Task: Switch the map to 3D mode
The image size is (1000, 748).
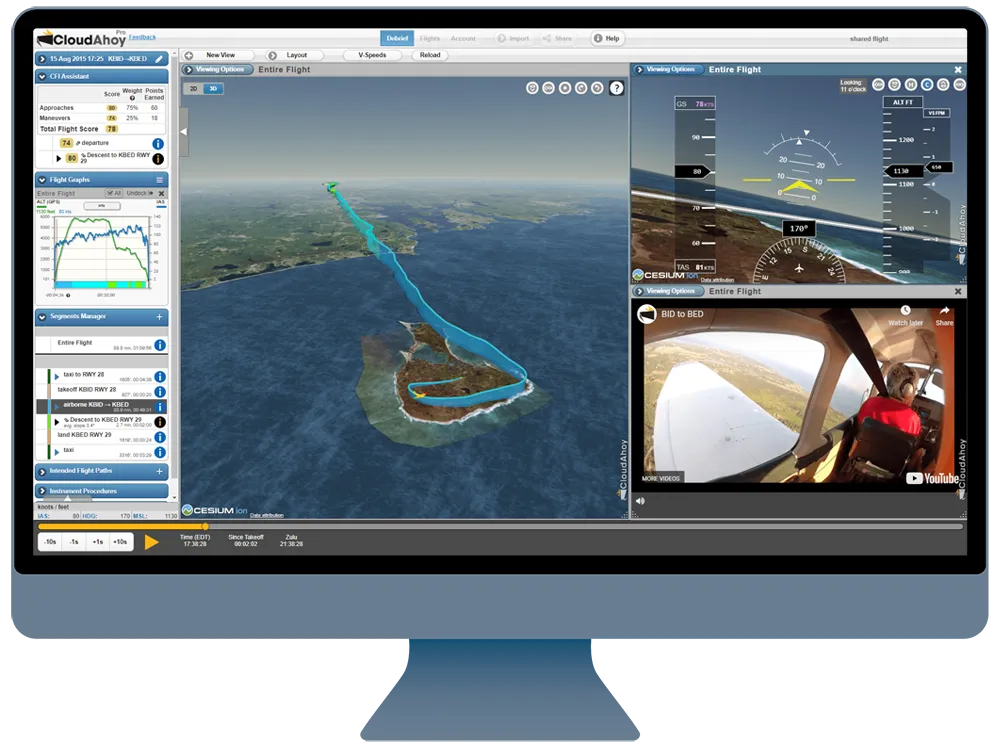Action: [213, 89]
